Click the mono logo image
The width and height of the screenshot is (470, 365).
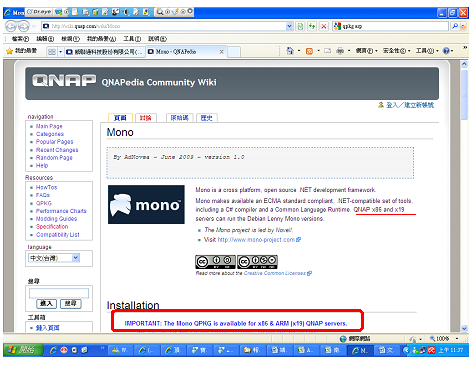(146, 204)
